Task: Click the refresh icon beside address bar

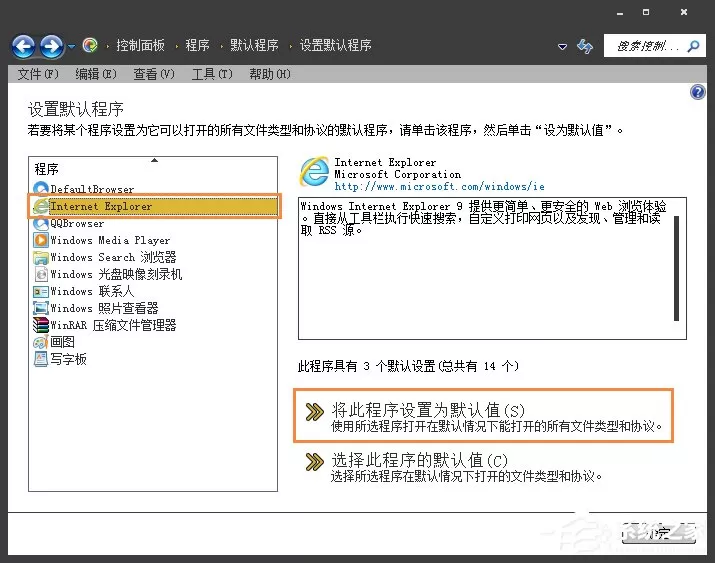Action: pos(585,46)
